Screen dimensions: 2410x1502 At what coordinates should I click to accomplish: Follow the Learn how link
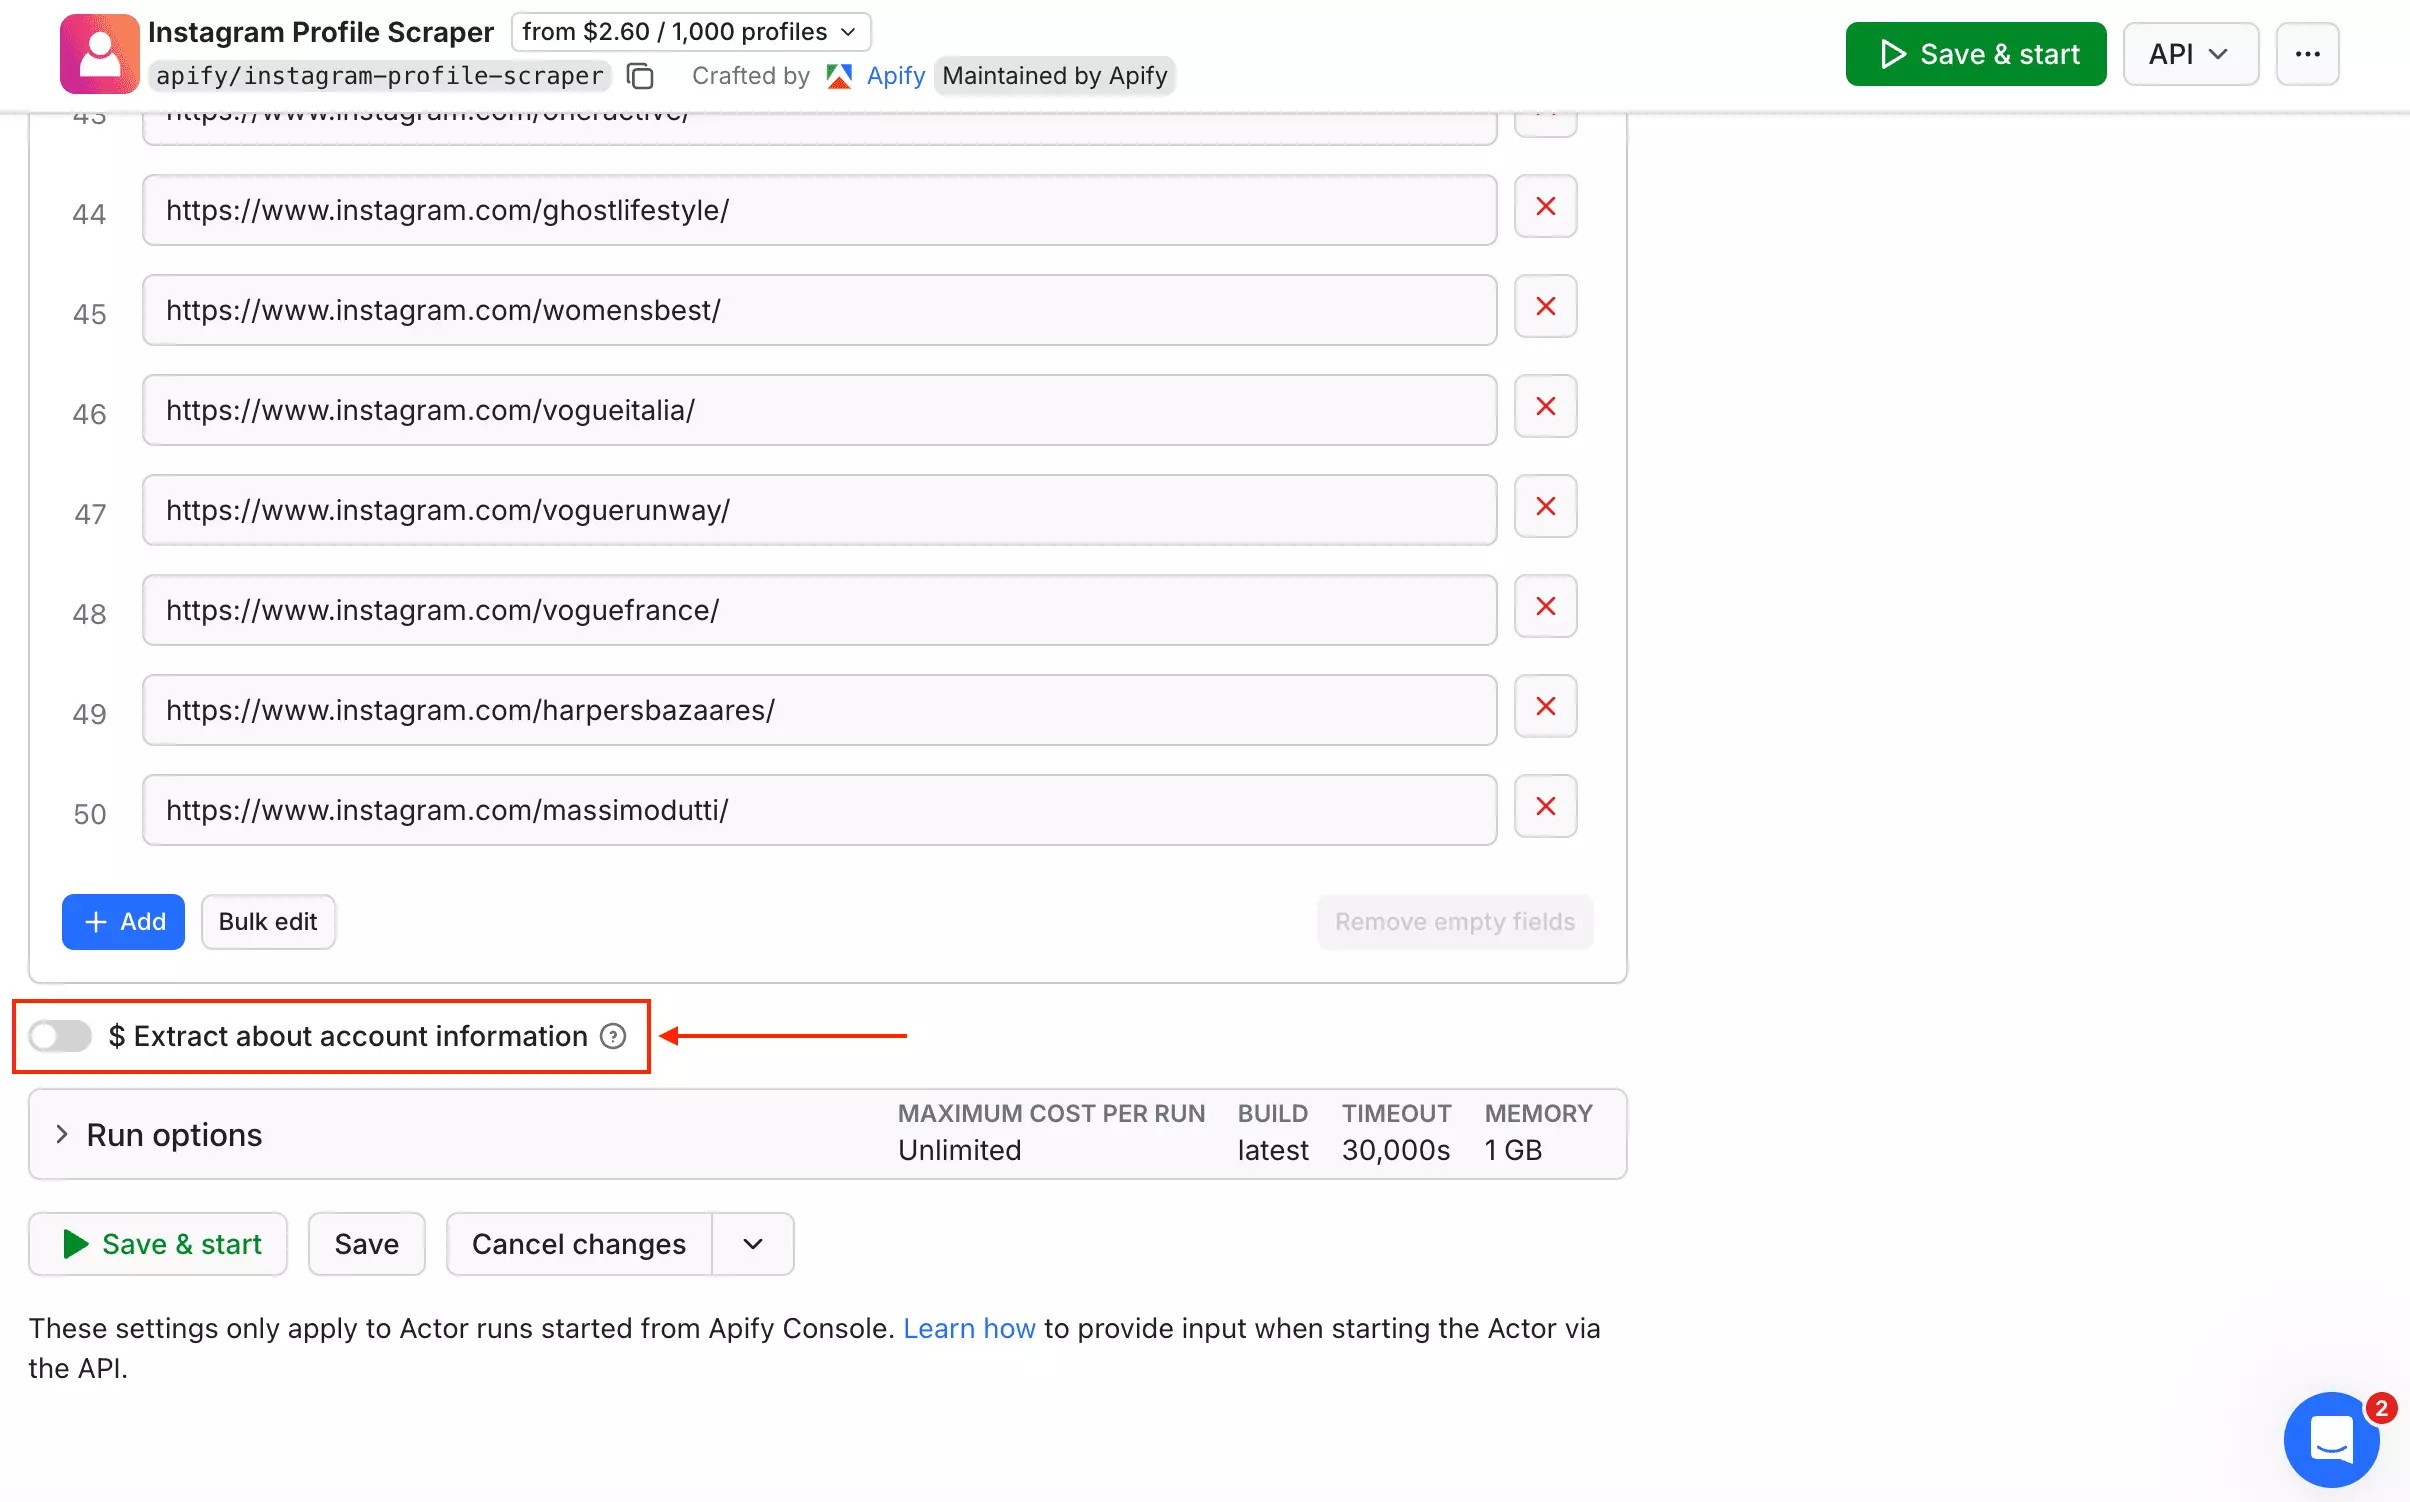click(968, 1328)
